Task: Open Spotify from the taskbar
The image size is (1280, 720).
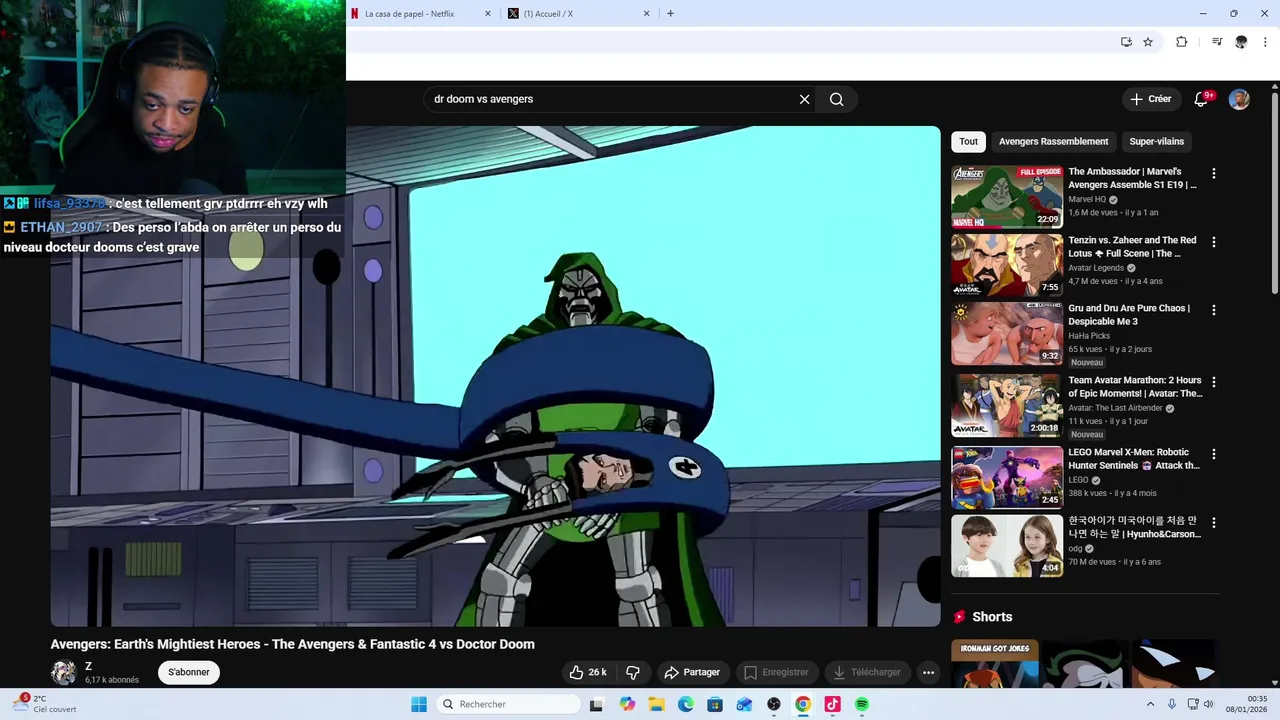Action: pyautogui.click(x=861, y=704)
